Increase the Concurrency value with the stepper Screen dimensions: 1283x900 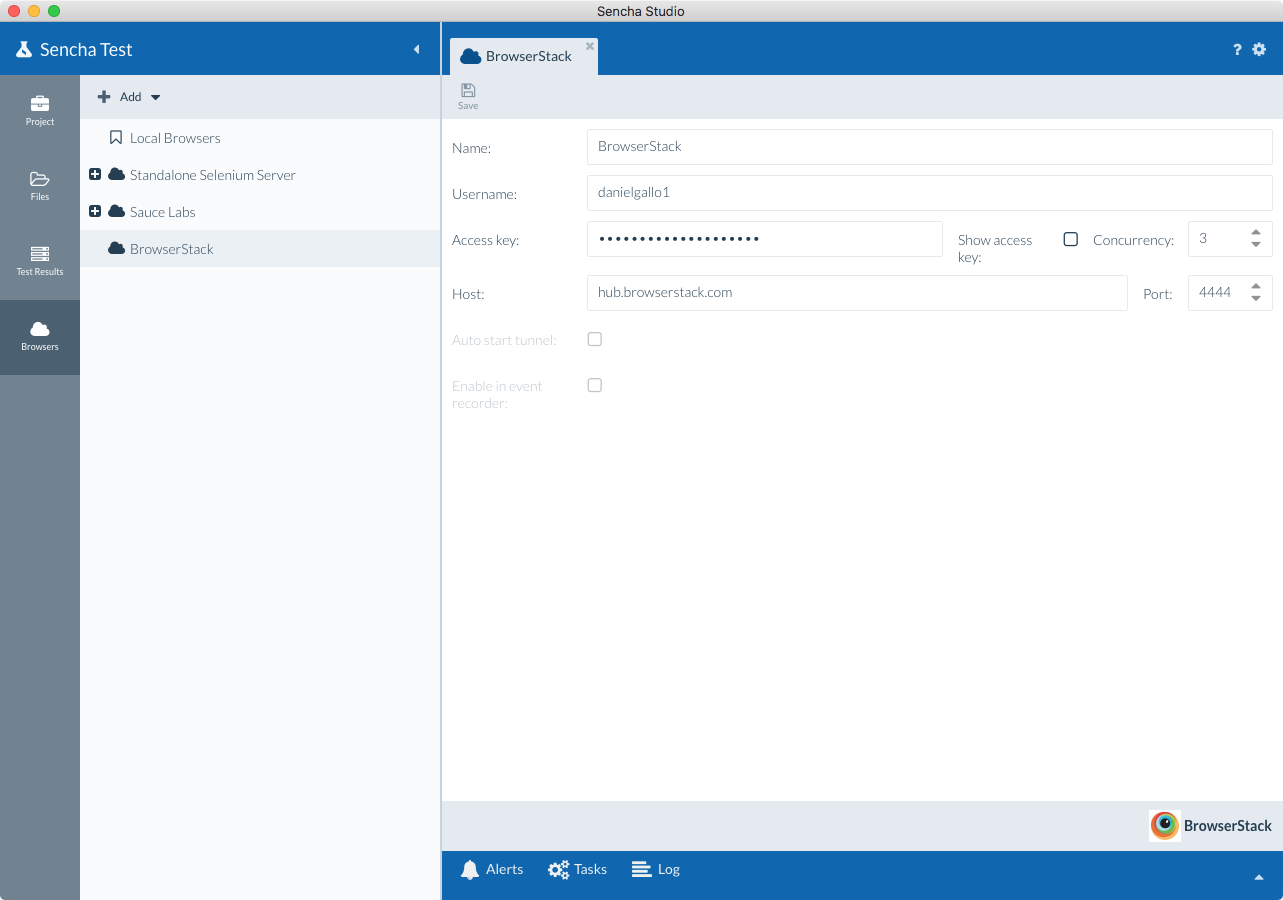point(1255,233)
